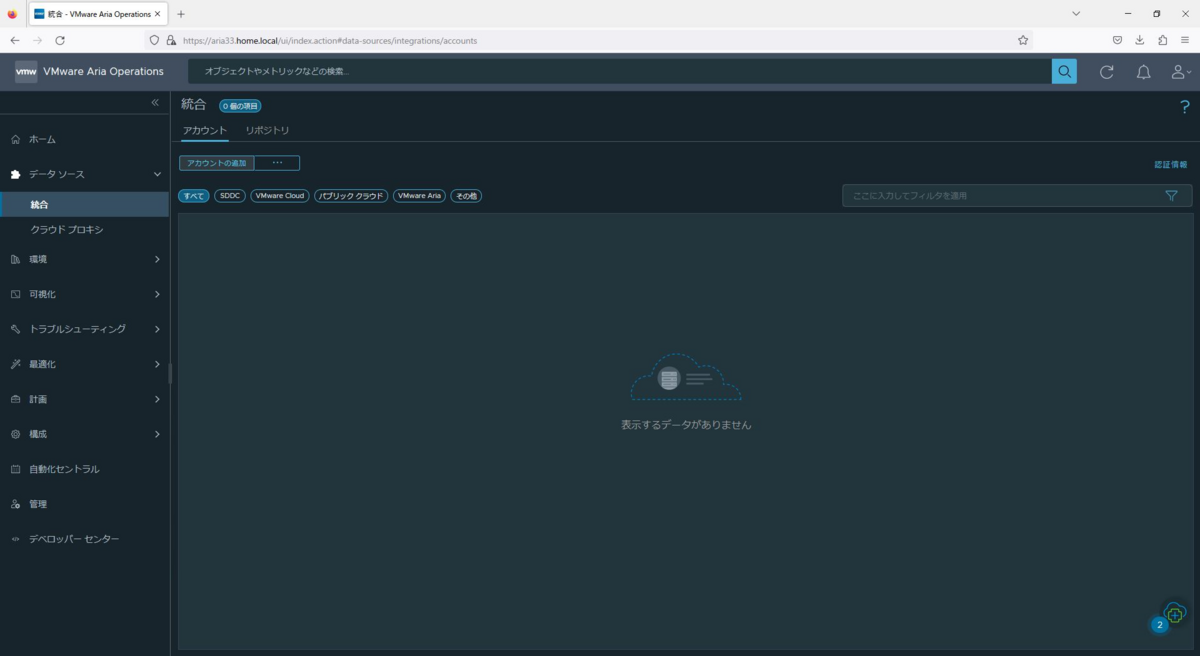Switch to the アカウント tab

[x=205, y=131]
